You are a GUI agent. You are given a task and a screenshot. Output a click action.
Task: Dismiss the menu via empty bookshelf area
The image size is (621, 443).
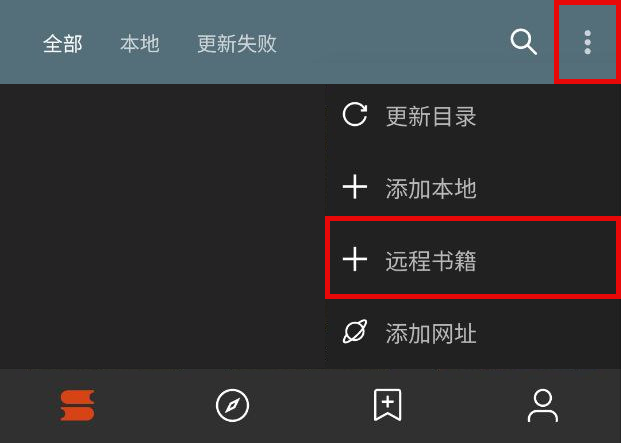click(x=162, y=226)
